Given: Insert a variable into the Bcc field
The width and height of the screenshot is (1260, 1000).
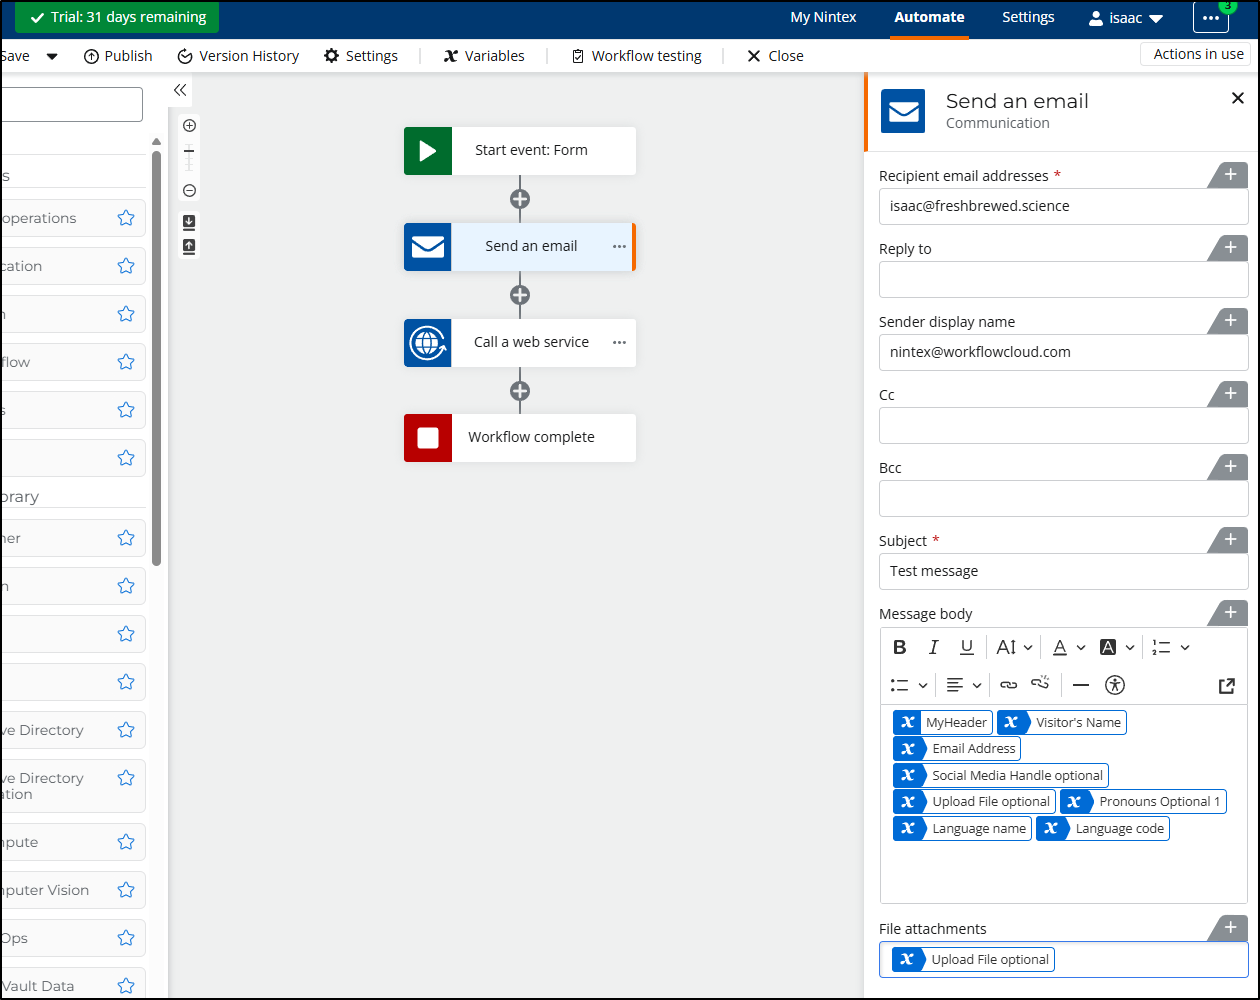Looking at the screenshot, I should coord(1229,467).
